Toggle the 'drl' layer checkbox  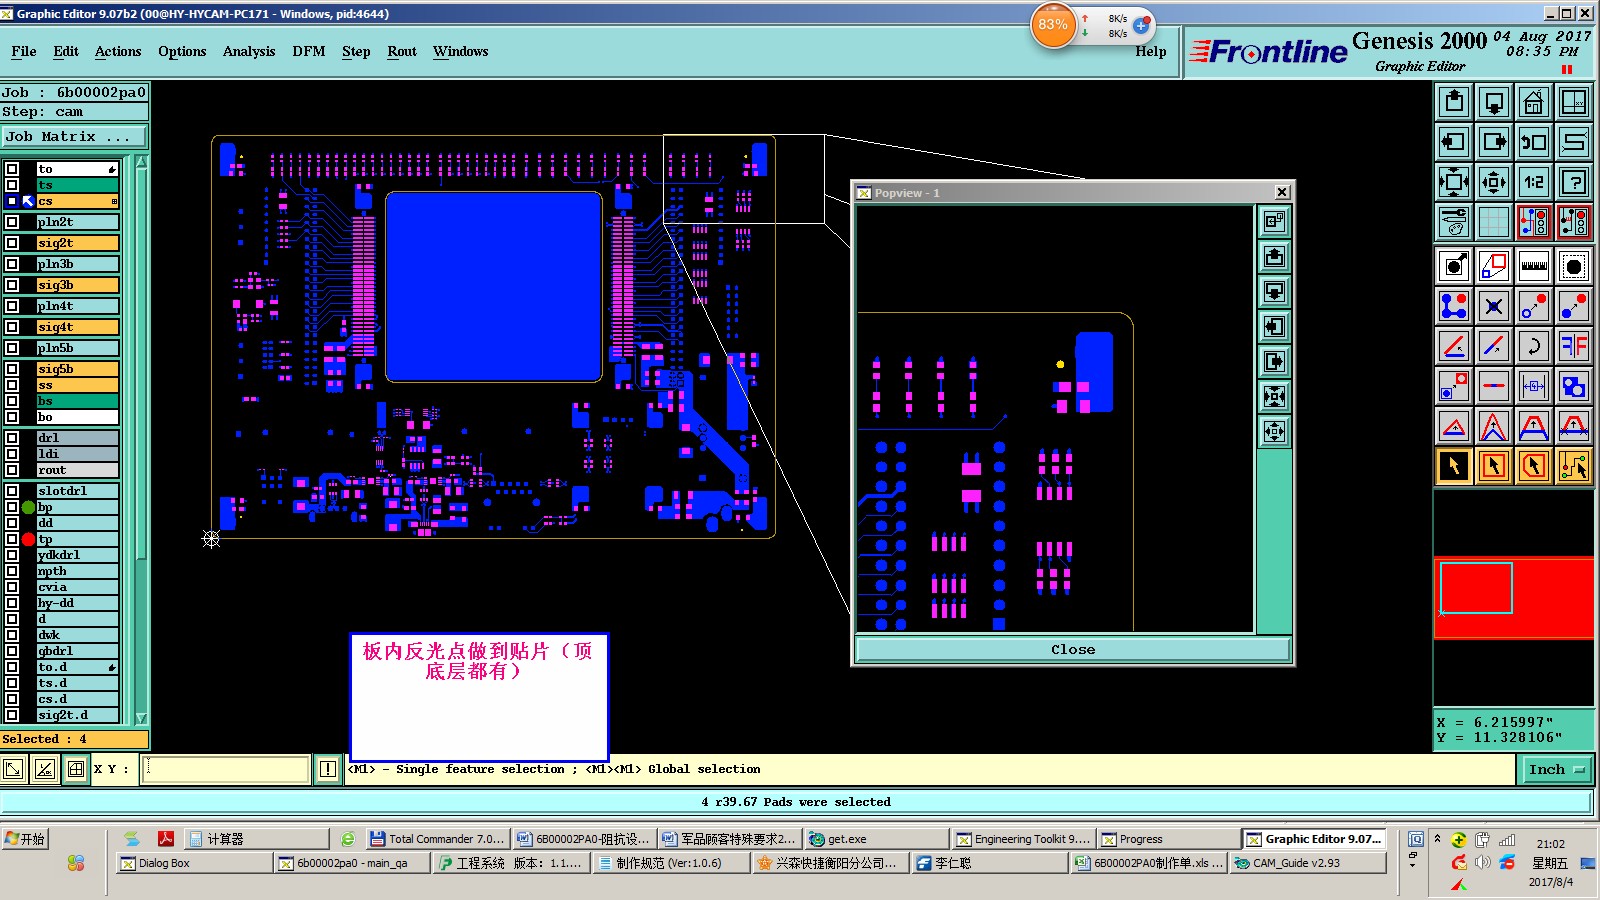12,438
